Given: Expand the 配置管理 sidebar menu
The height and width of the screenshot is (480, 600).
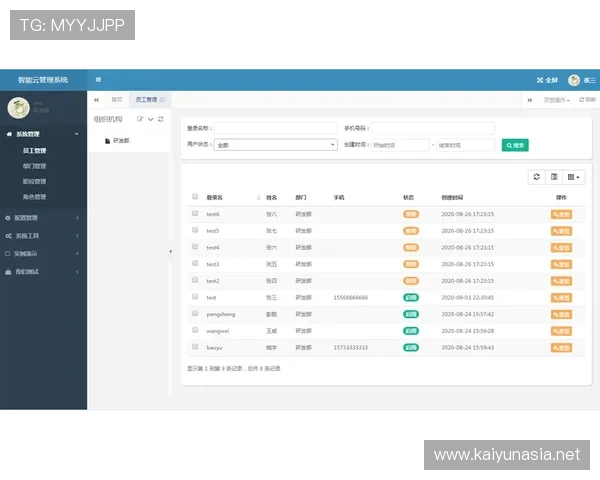Looking at the screenshot, I should point(40,217).
